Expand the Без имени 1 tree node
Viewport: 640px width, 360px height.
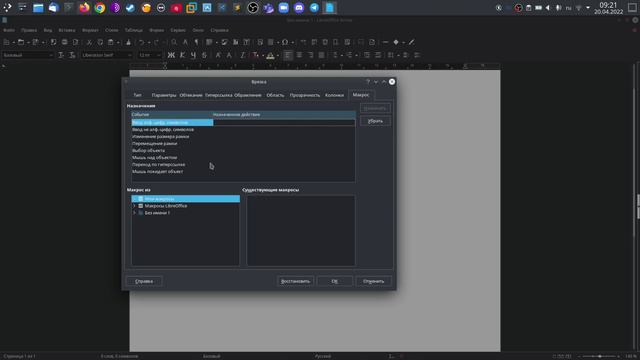point(134,213)
